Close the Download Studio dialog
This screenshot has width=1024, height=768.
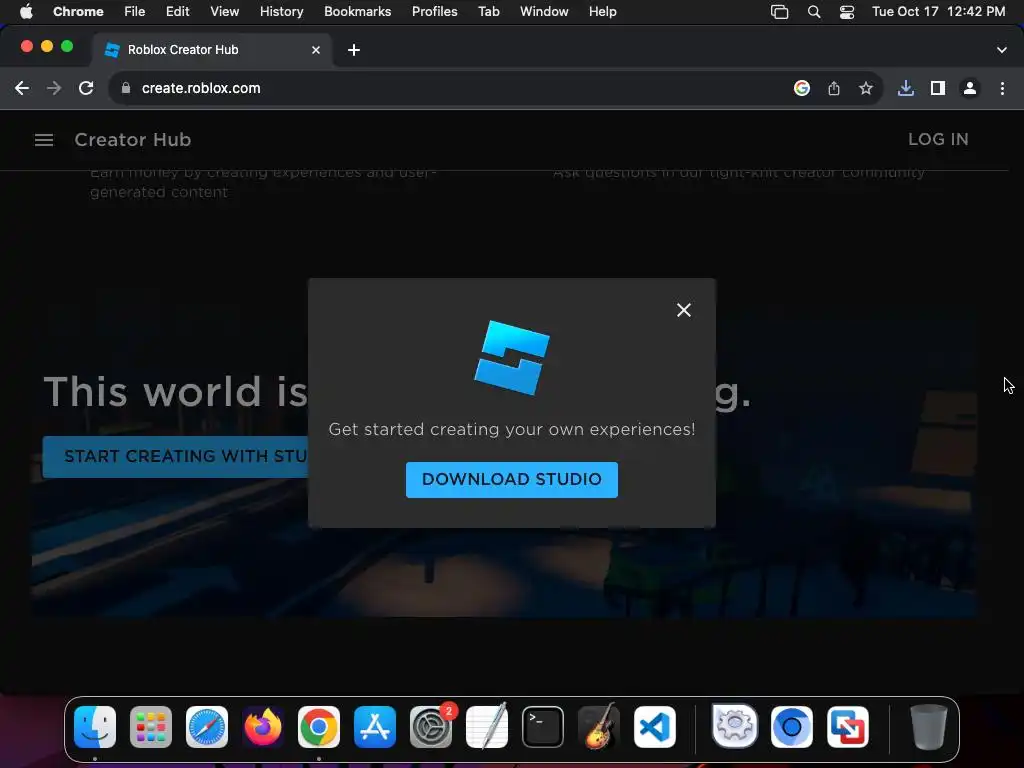click(684, 310)
